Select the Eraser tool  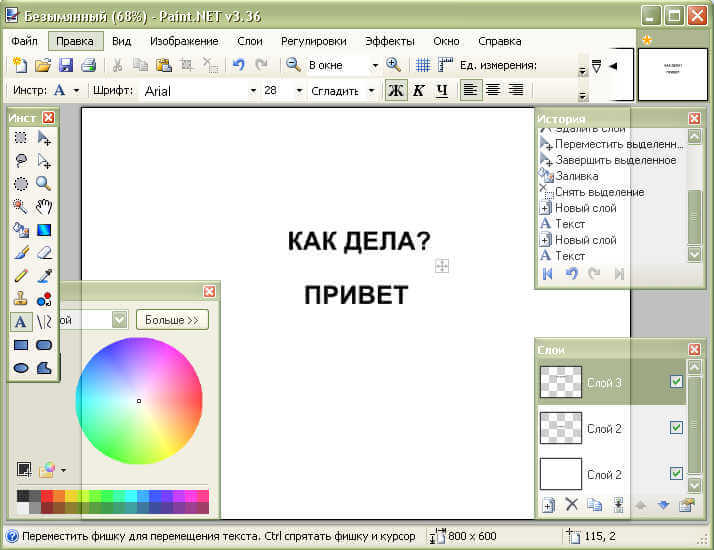(44, 253)
